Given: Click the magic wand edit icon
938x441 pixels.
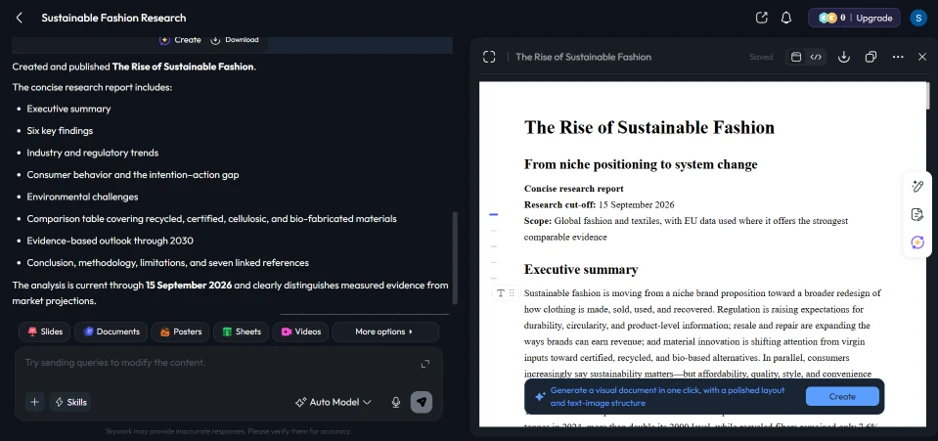Looking at the screenshot, I should [917, 187].
